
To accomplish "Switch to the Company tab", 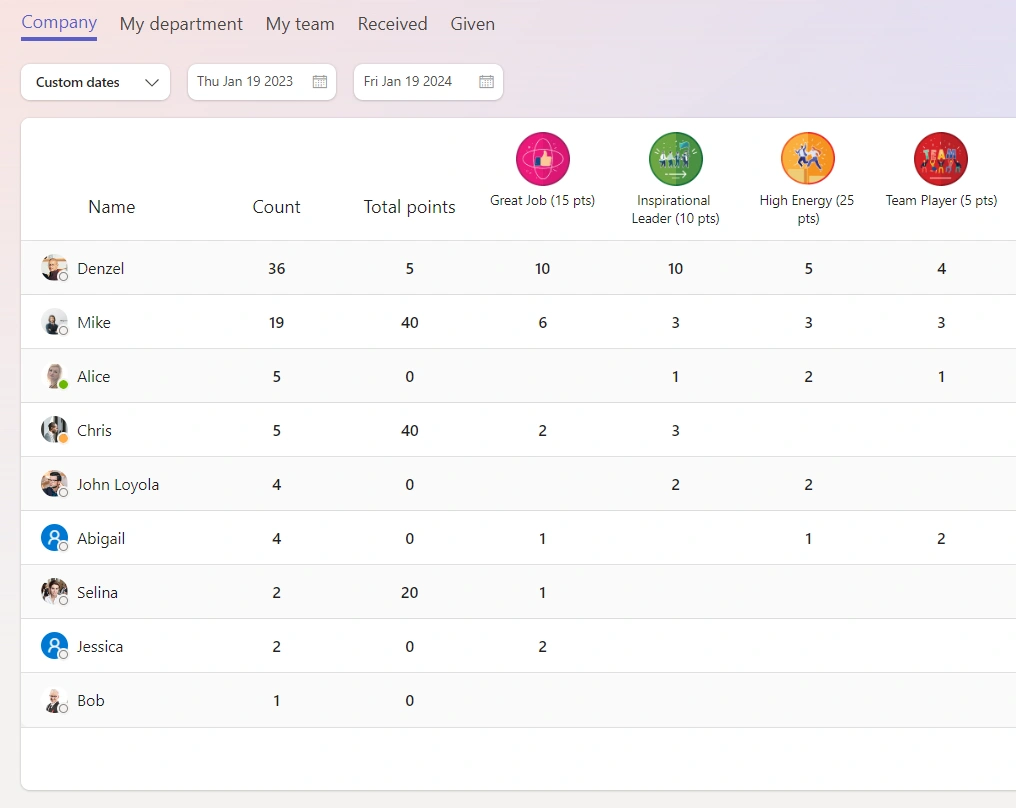I will tap(59, 23).
